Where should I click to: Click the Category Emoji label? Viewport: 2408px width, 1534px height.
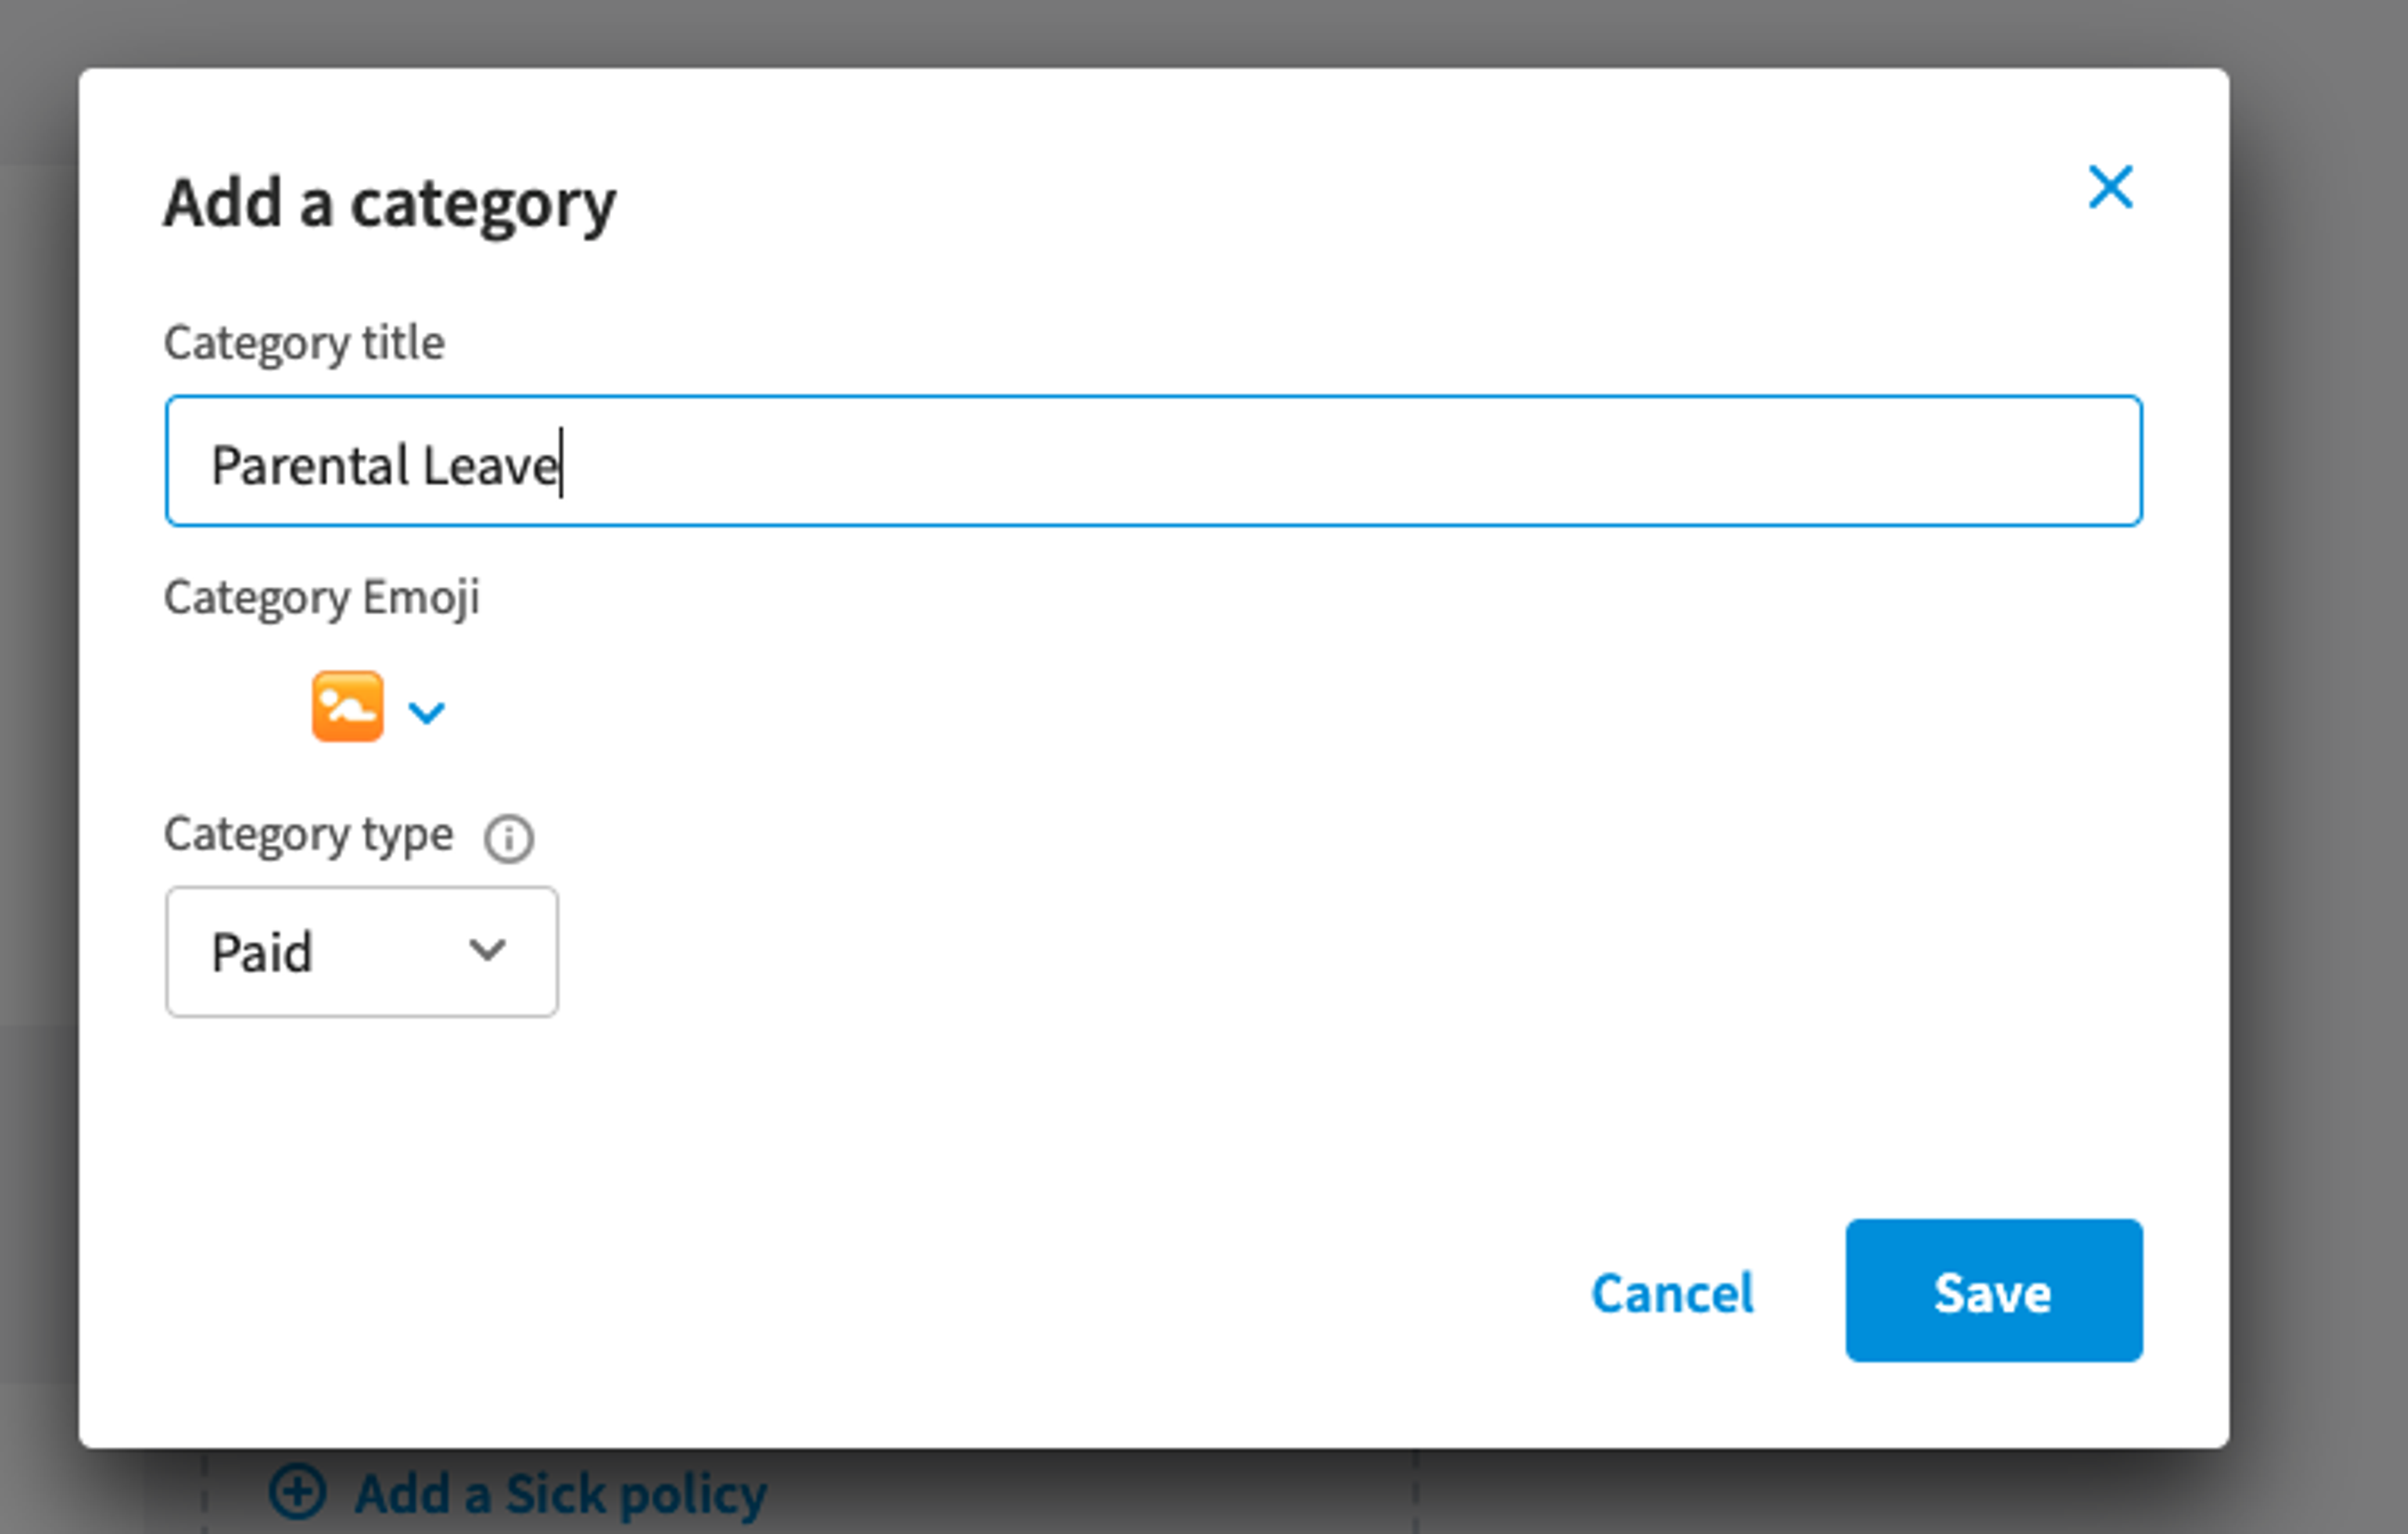tap(322, 597)
